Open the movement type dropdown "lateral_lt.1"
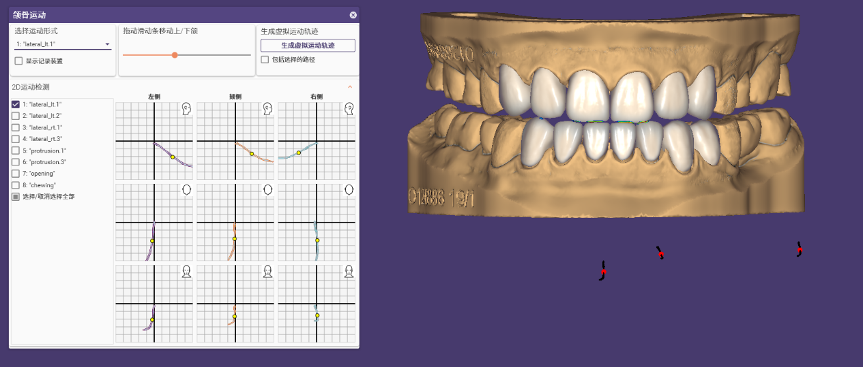 tap(63, 44)
